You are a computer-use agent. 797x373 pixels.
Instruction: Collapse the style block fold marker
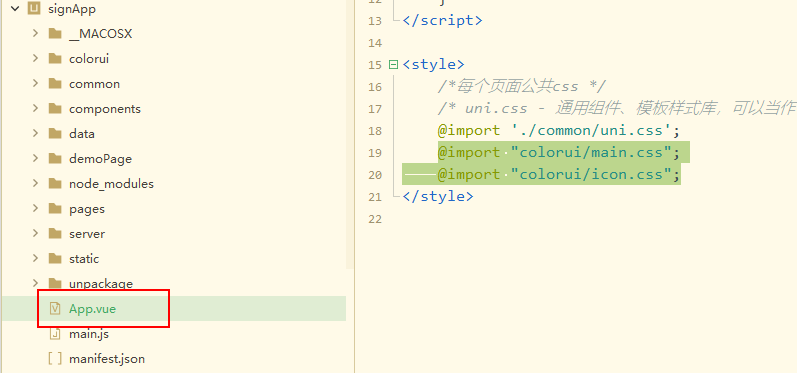(393, 65)
